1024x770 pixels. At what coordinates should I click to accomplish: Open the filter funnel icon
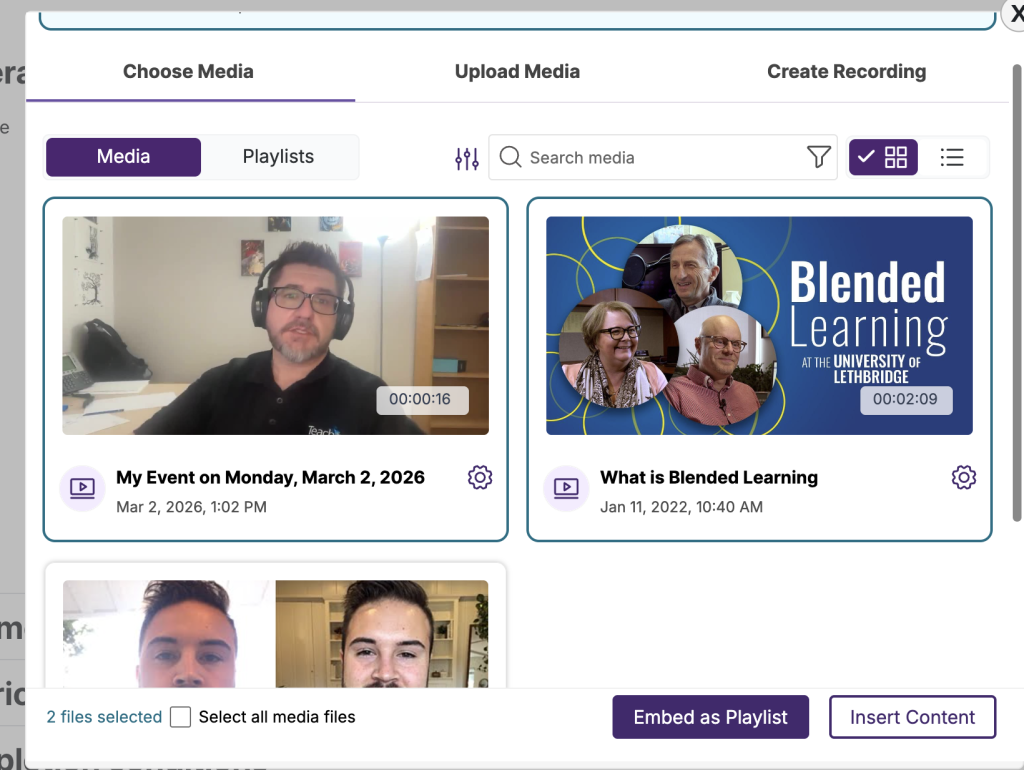coord(818,157)
